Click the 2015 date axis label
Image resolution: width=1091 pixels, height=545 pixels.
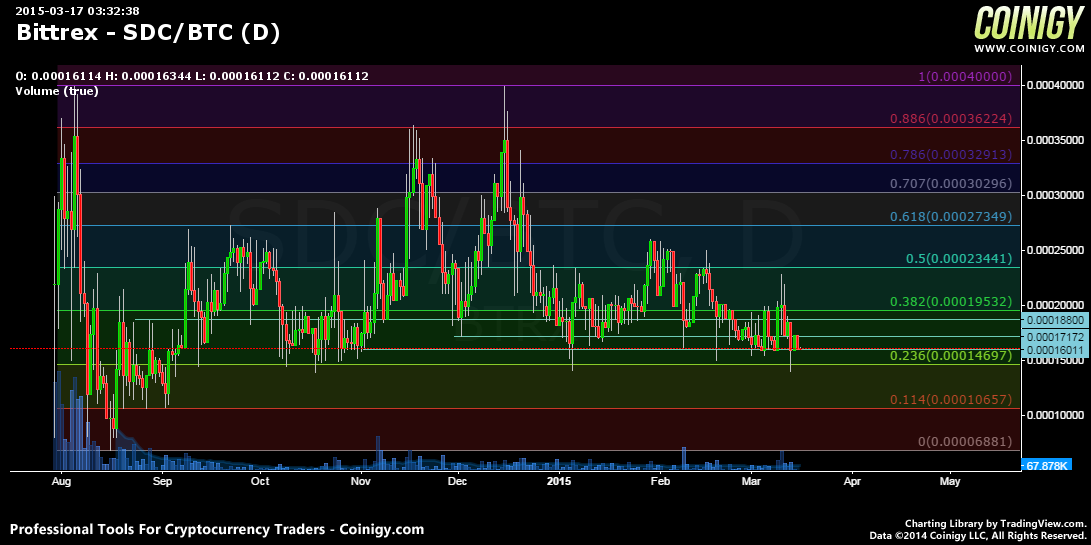tap(559, 481)
